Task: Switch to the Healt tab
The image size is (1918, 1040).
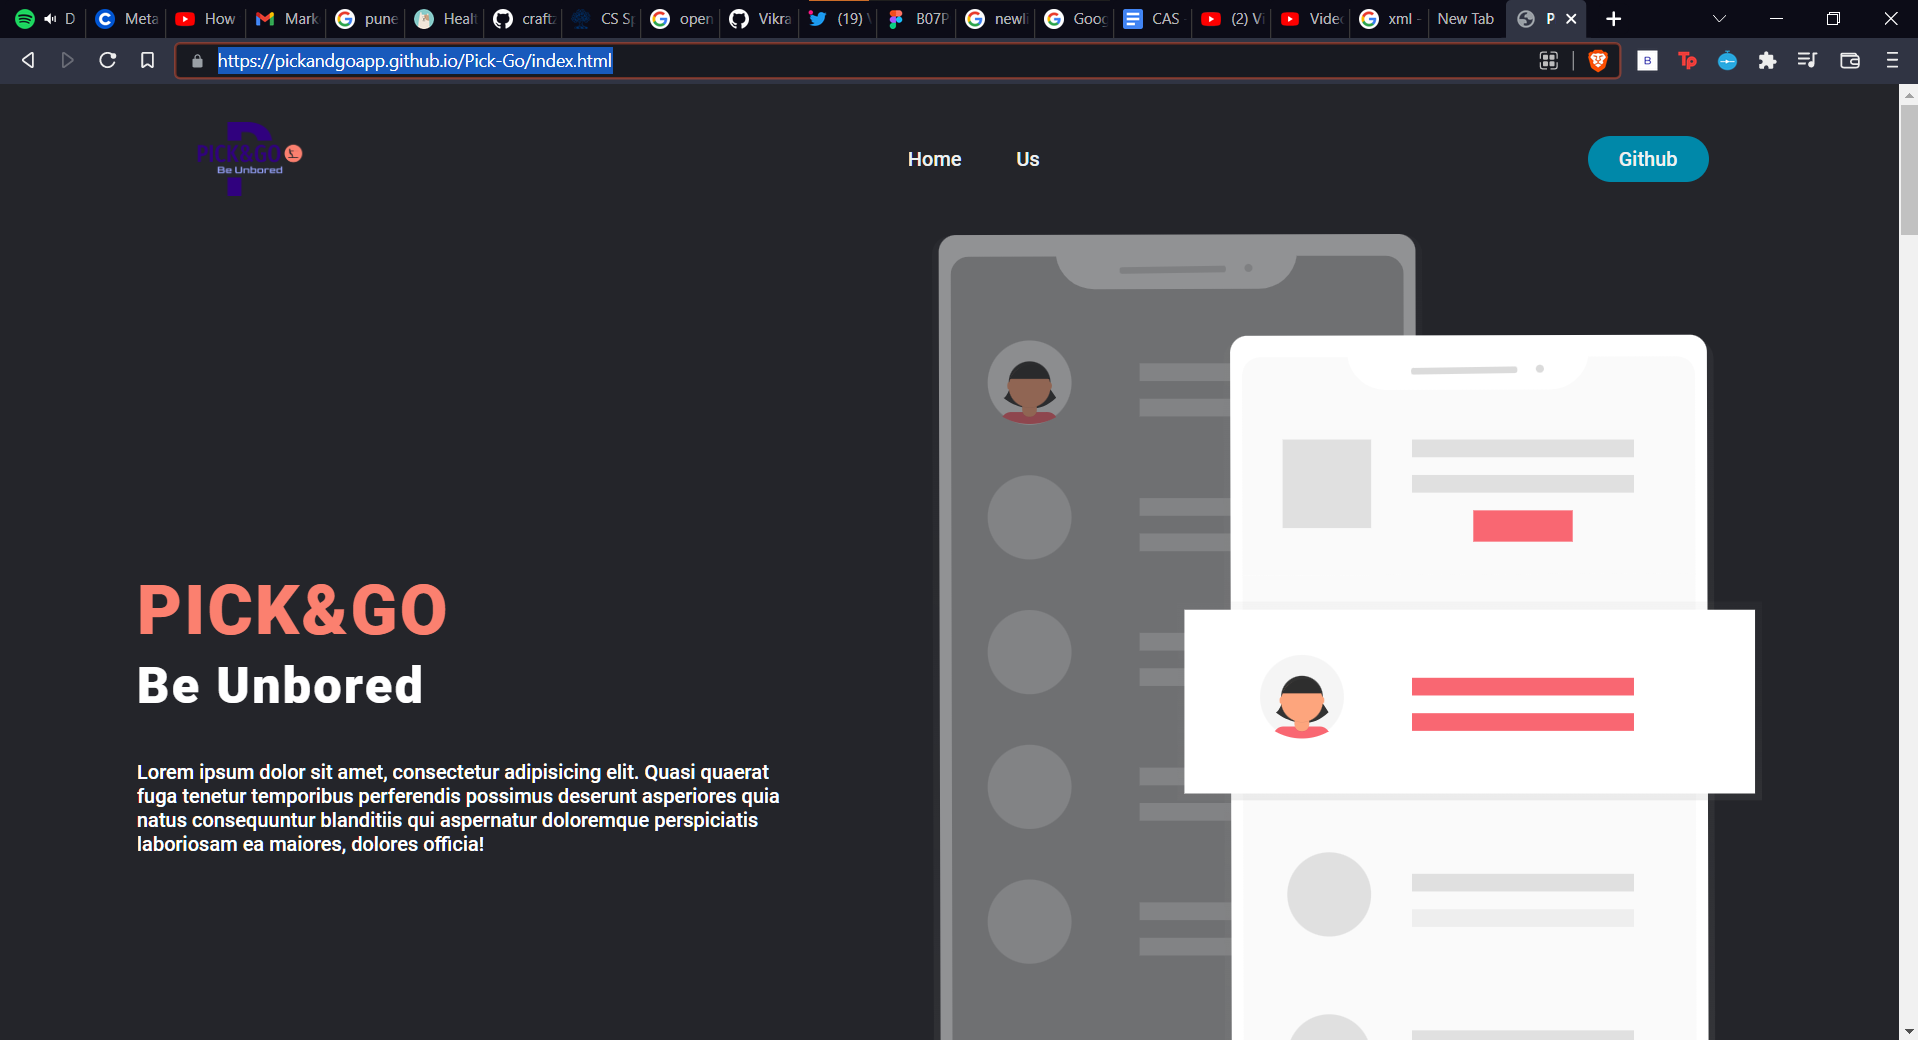Action: pyautogui.click(x=445, y=19)
